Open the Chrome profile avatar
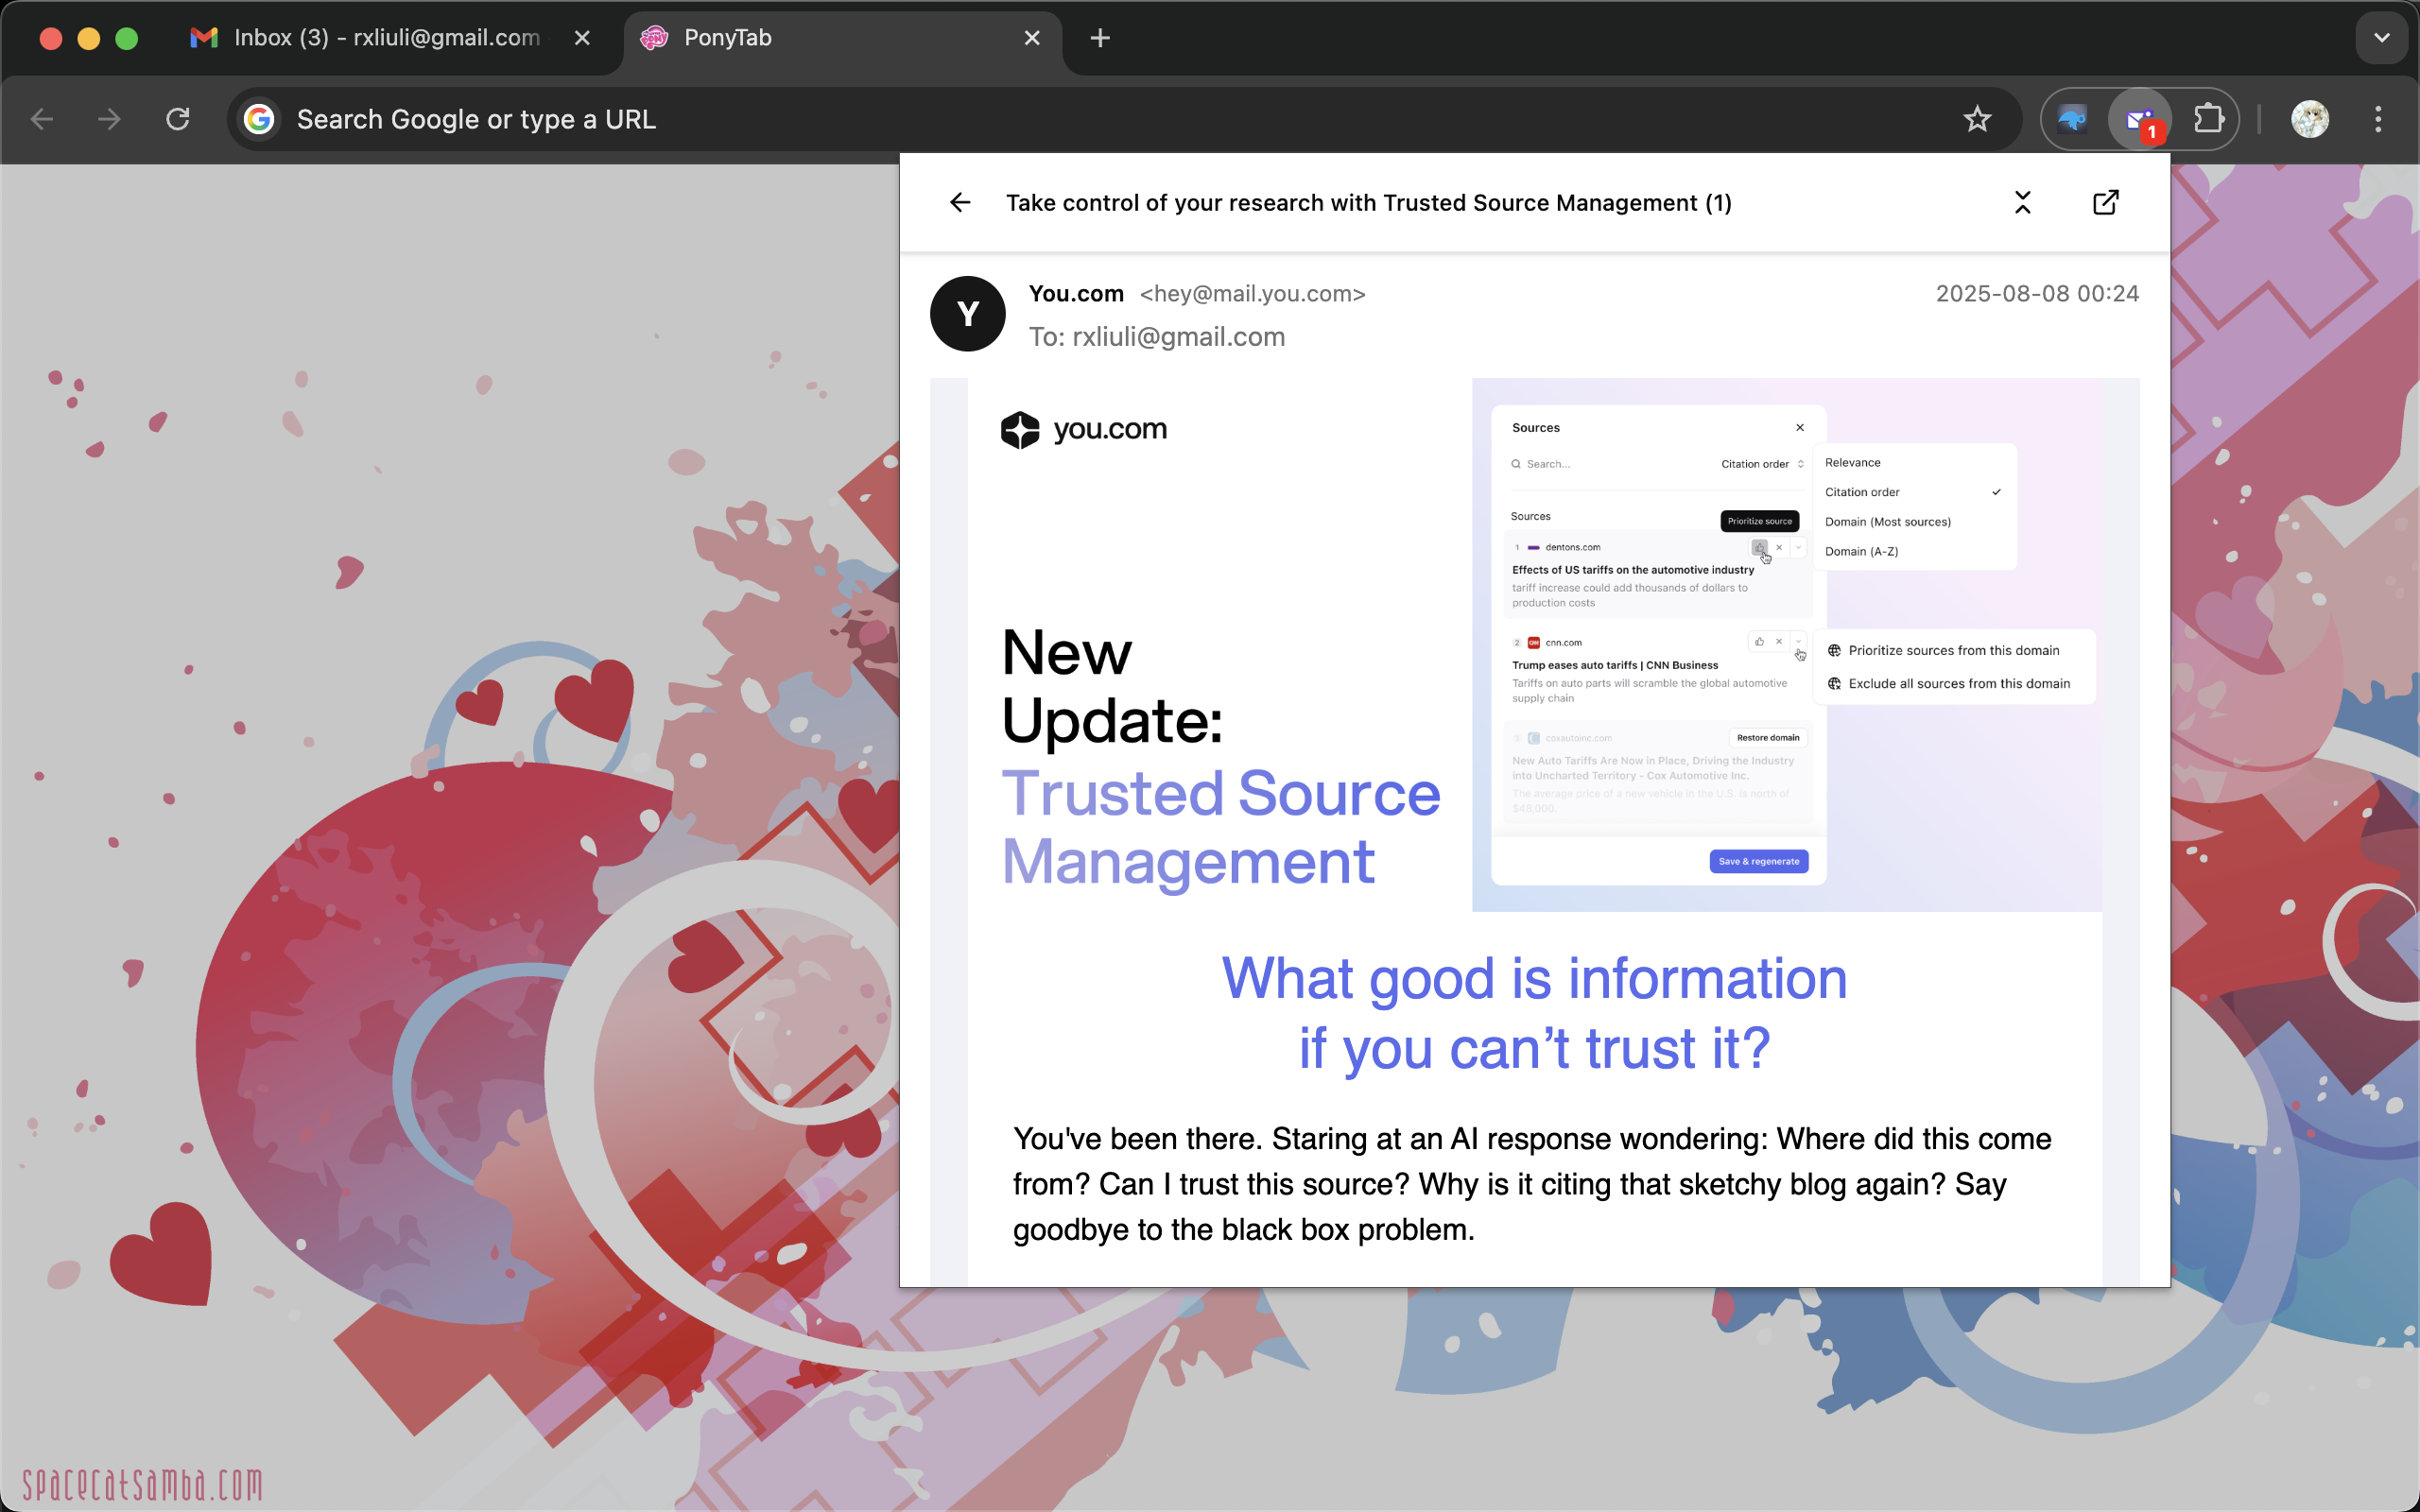2420x1512 pixels. coord(2310,120)
